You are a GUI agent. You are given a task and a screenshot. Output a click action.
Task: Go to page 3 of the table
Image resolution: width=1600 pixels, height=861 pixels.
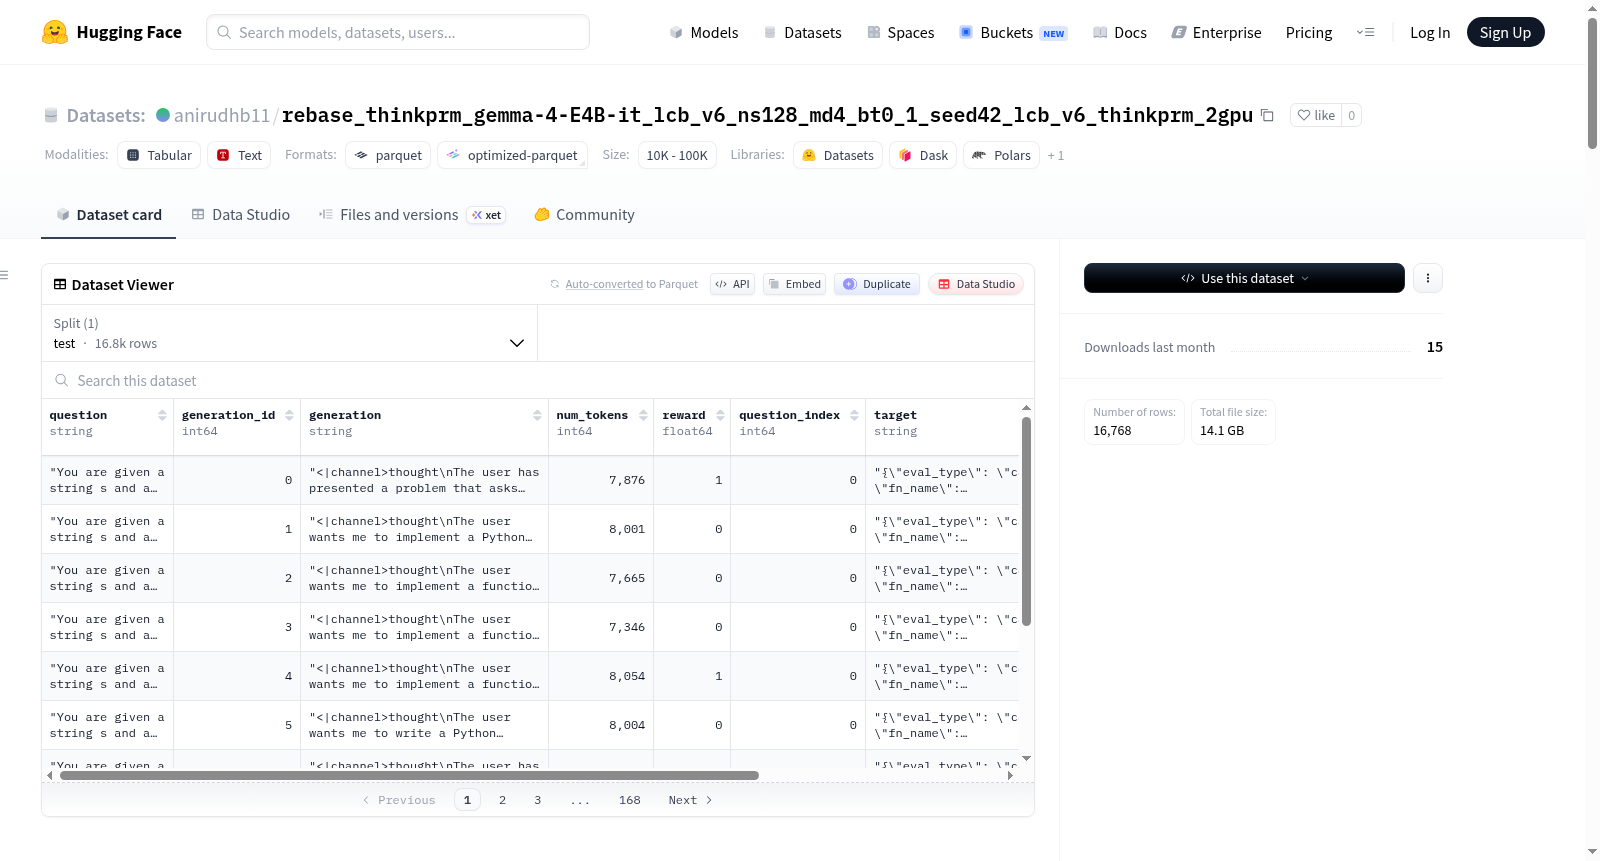tap(537, 800)
